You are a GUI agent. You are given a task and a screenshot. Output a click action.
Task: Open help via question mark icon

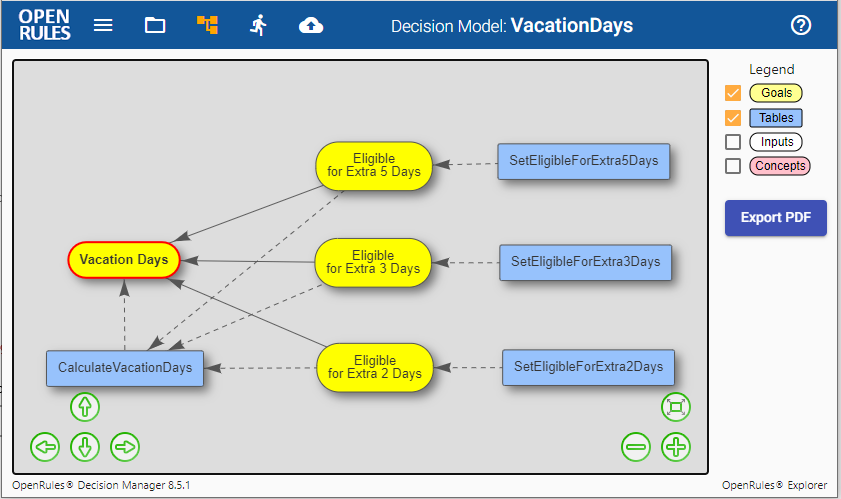pos(801,25)
